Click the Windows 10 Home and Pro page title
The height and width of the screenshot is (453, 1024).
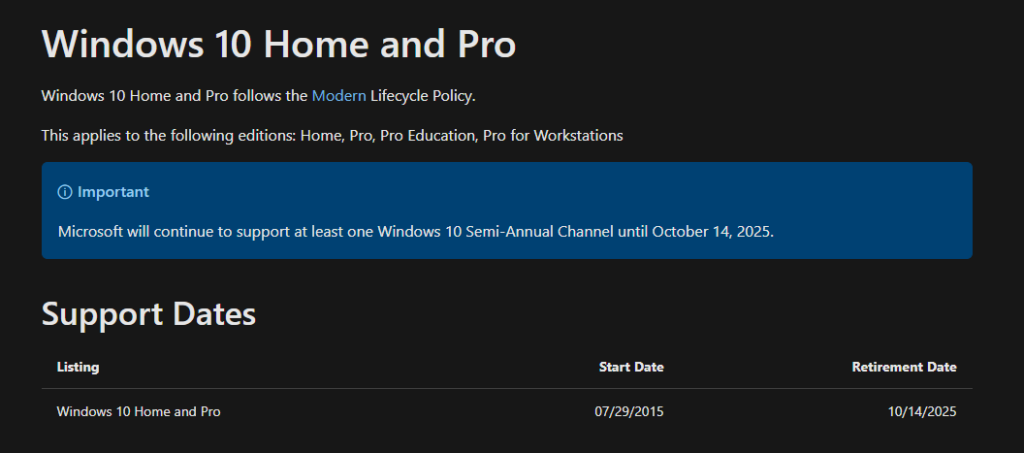click(279, 44)
